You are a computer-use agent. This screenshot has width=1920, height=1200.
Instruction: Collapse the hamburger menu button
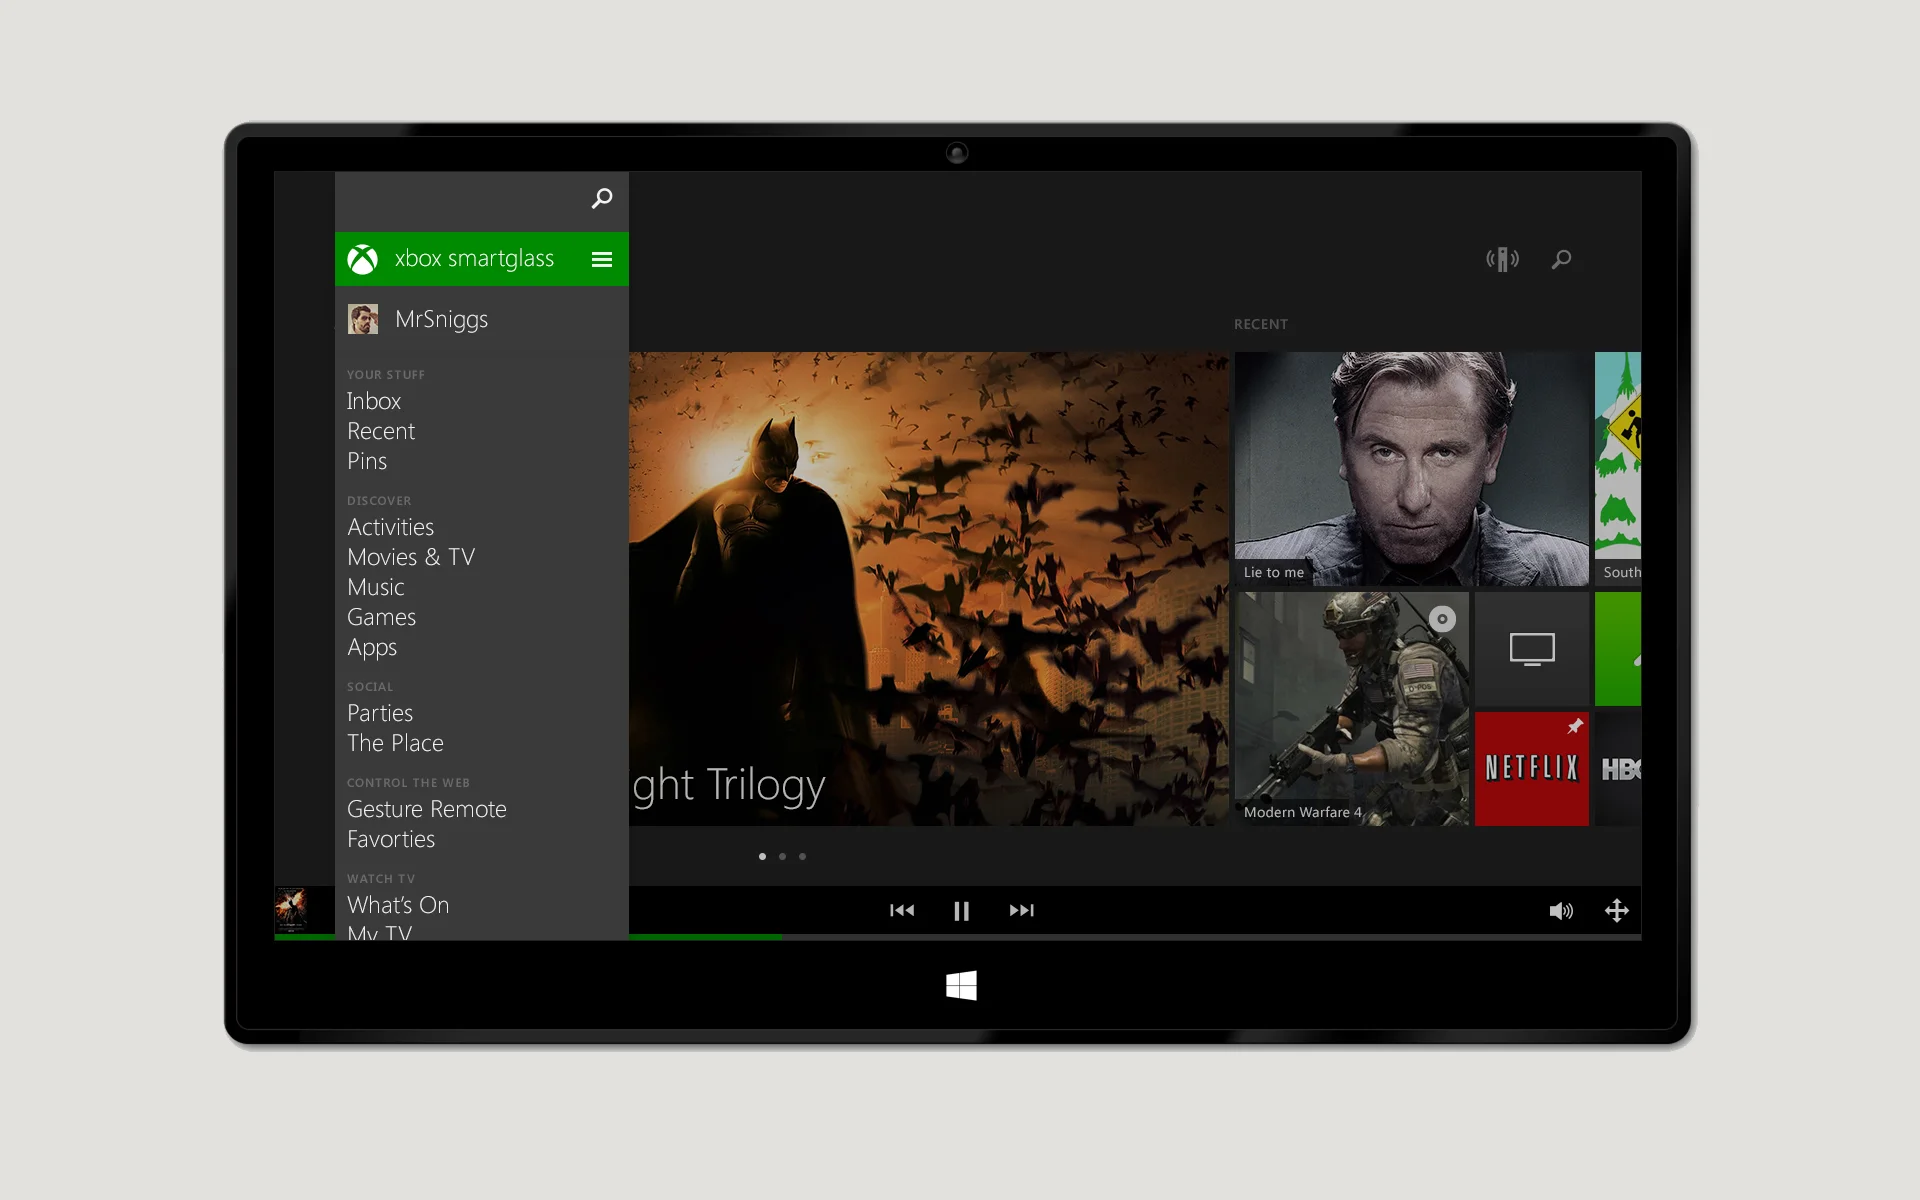coord(601,260)
